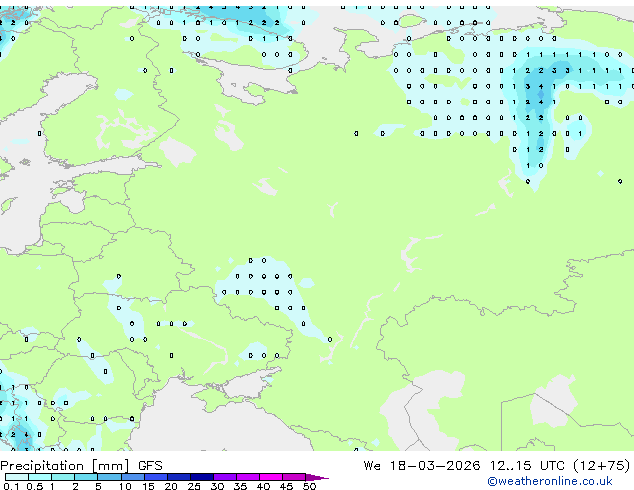Click the legend label "0.5"
The width and height of the screenshot is (634, 490).
(x=35, y=486)
